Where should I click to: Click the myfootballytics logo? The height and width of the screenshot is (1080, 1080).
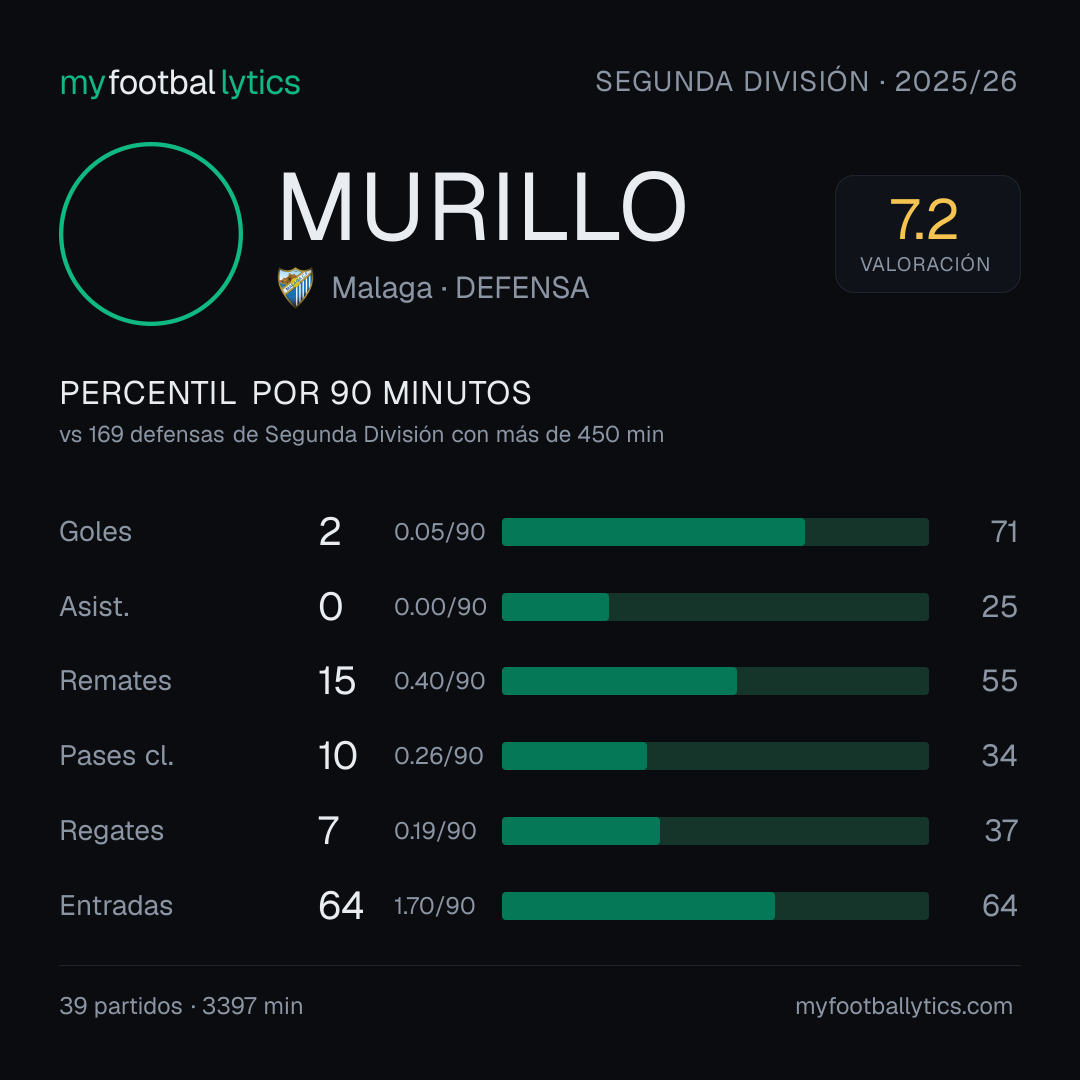(180, 83)
